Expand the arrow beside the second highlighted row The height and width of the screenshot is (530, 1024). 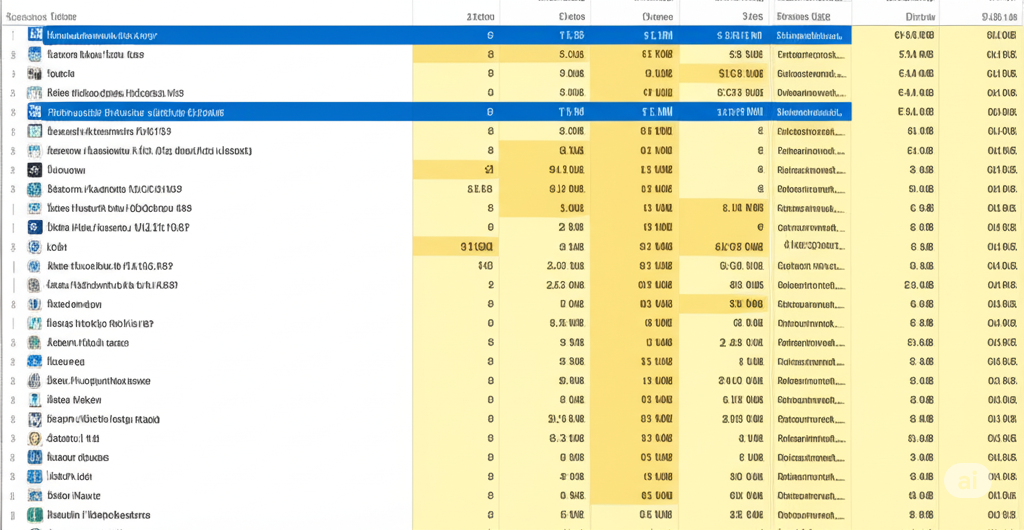[x=13, y=112]
